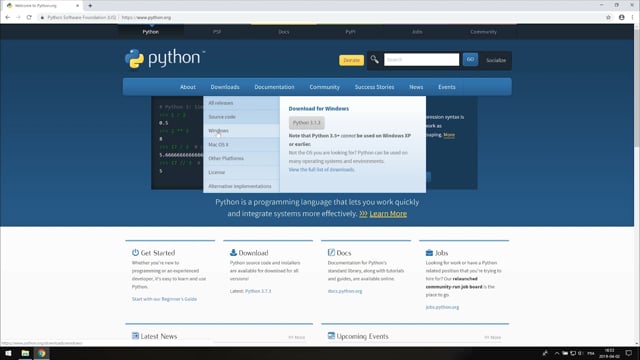
Task: Click the yellow Donate button
Action: 351,60
